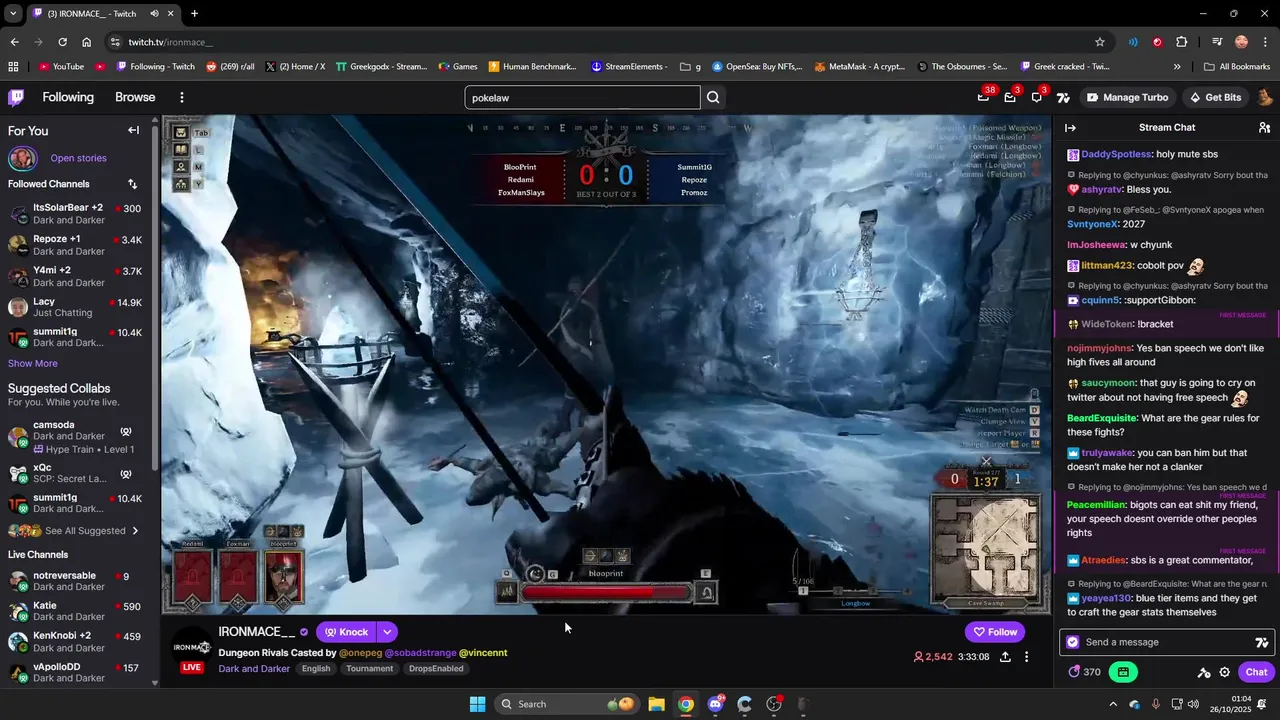Viewport: 1280px width, 720px height.
Task: Send the message with Chat button
Action: pyautogui.click(x=1256, y=672)
